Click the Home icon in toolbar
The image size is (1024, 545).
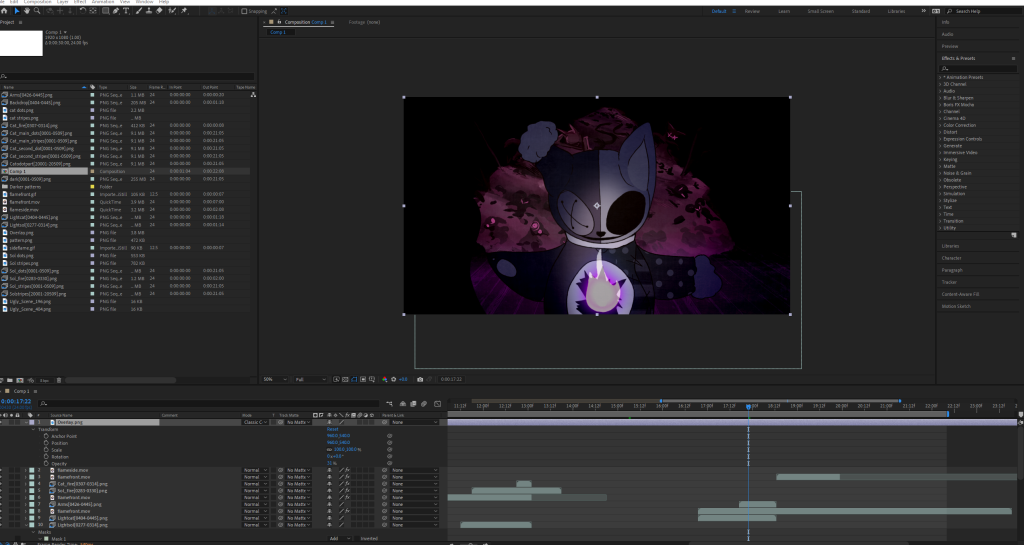[x=5, y=11]
